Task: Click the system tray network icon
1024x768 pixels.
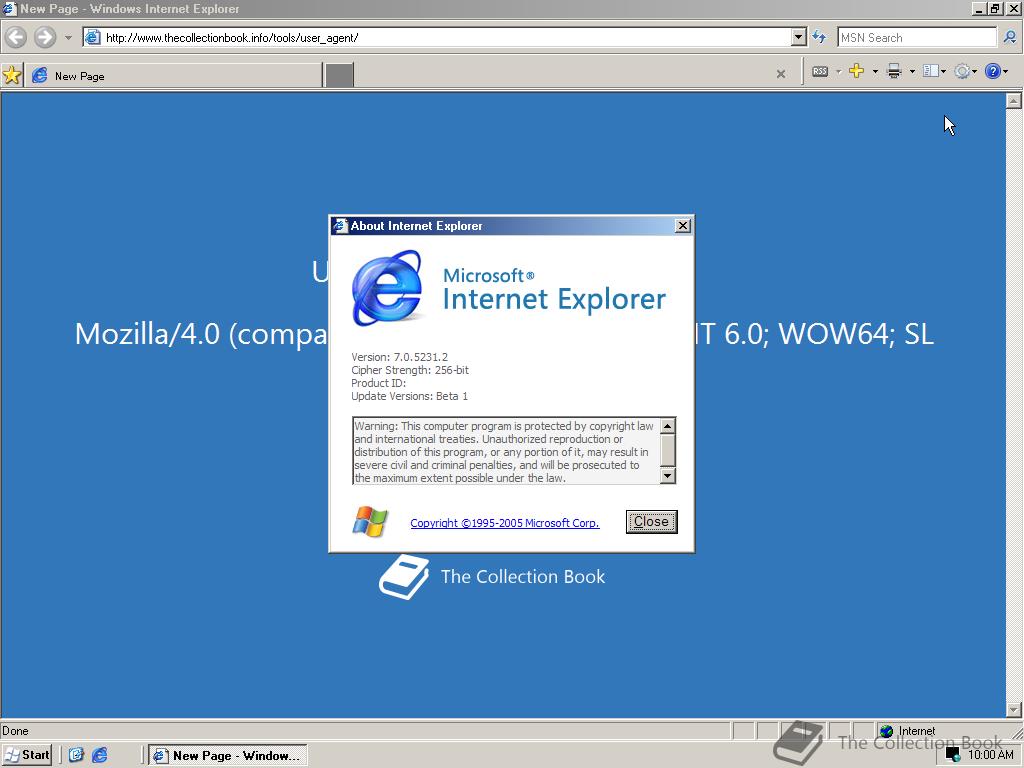Action: [952, 755]
